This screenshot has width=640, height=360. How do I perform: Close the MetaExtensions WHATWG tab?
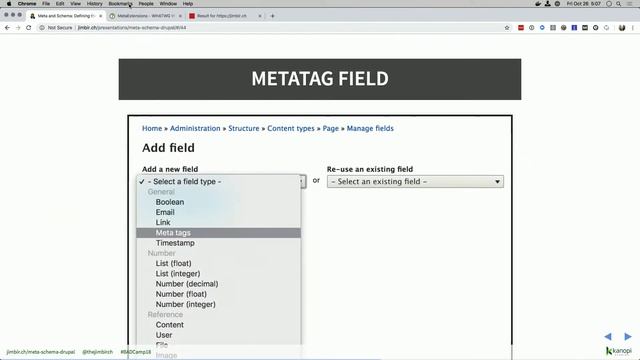coord(180,16)
